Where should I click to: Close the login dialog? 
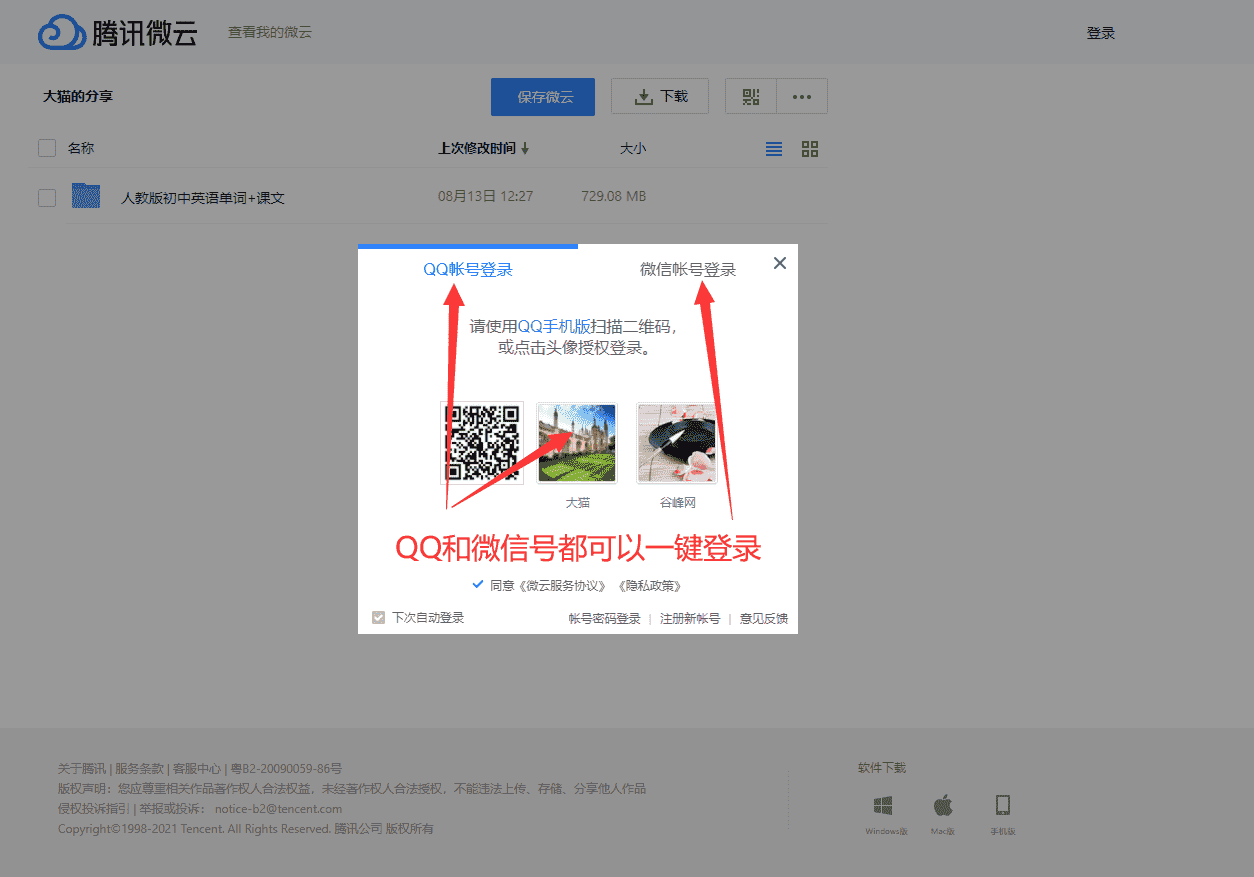click(x=780, y=263)
